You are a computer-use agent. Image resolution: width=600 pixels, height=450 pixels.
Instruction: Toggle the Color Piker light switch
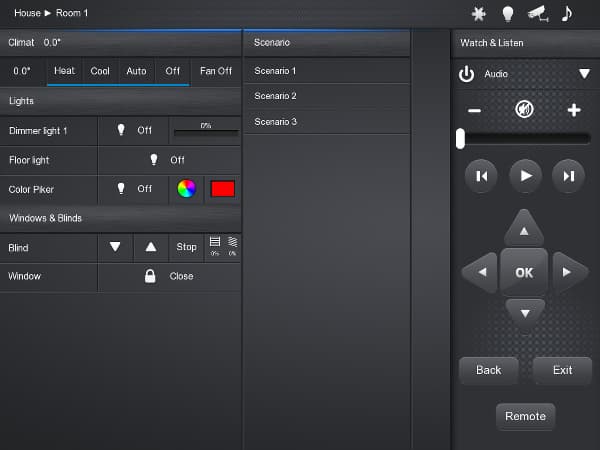click(x=133, y=189)
